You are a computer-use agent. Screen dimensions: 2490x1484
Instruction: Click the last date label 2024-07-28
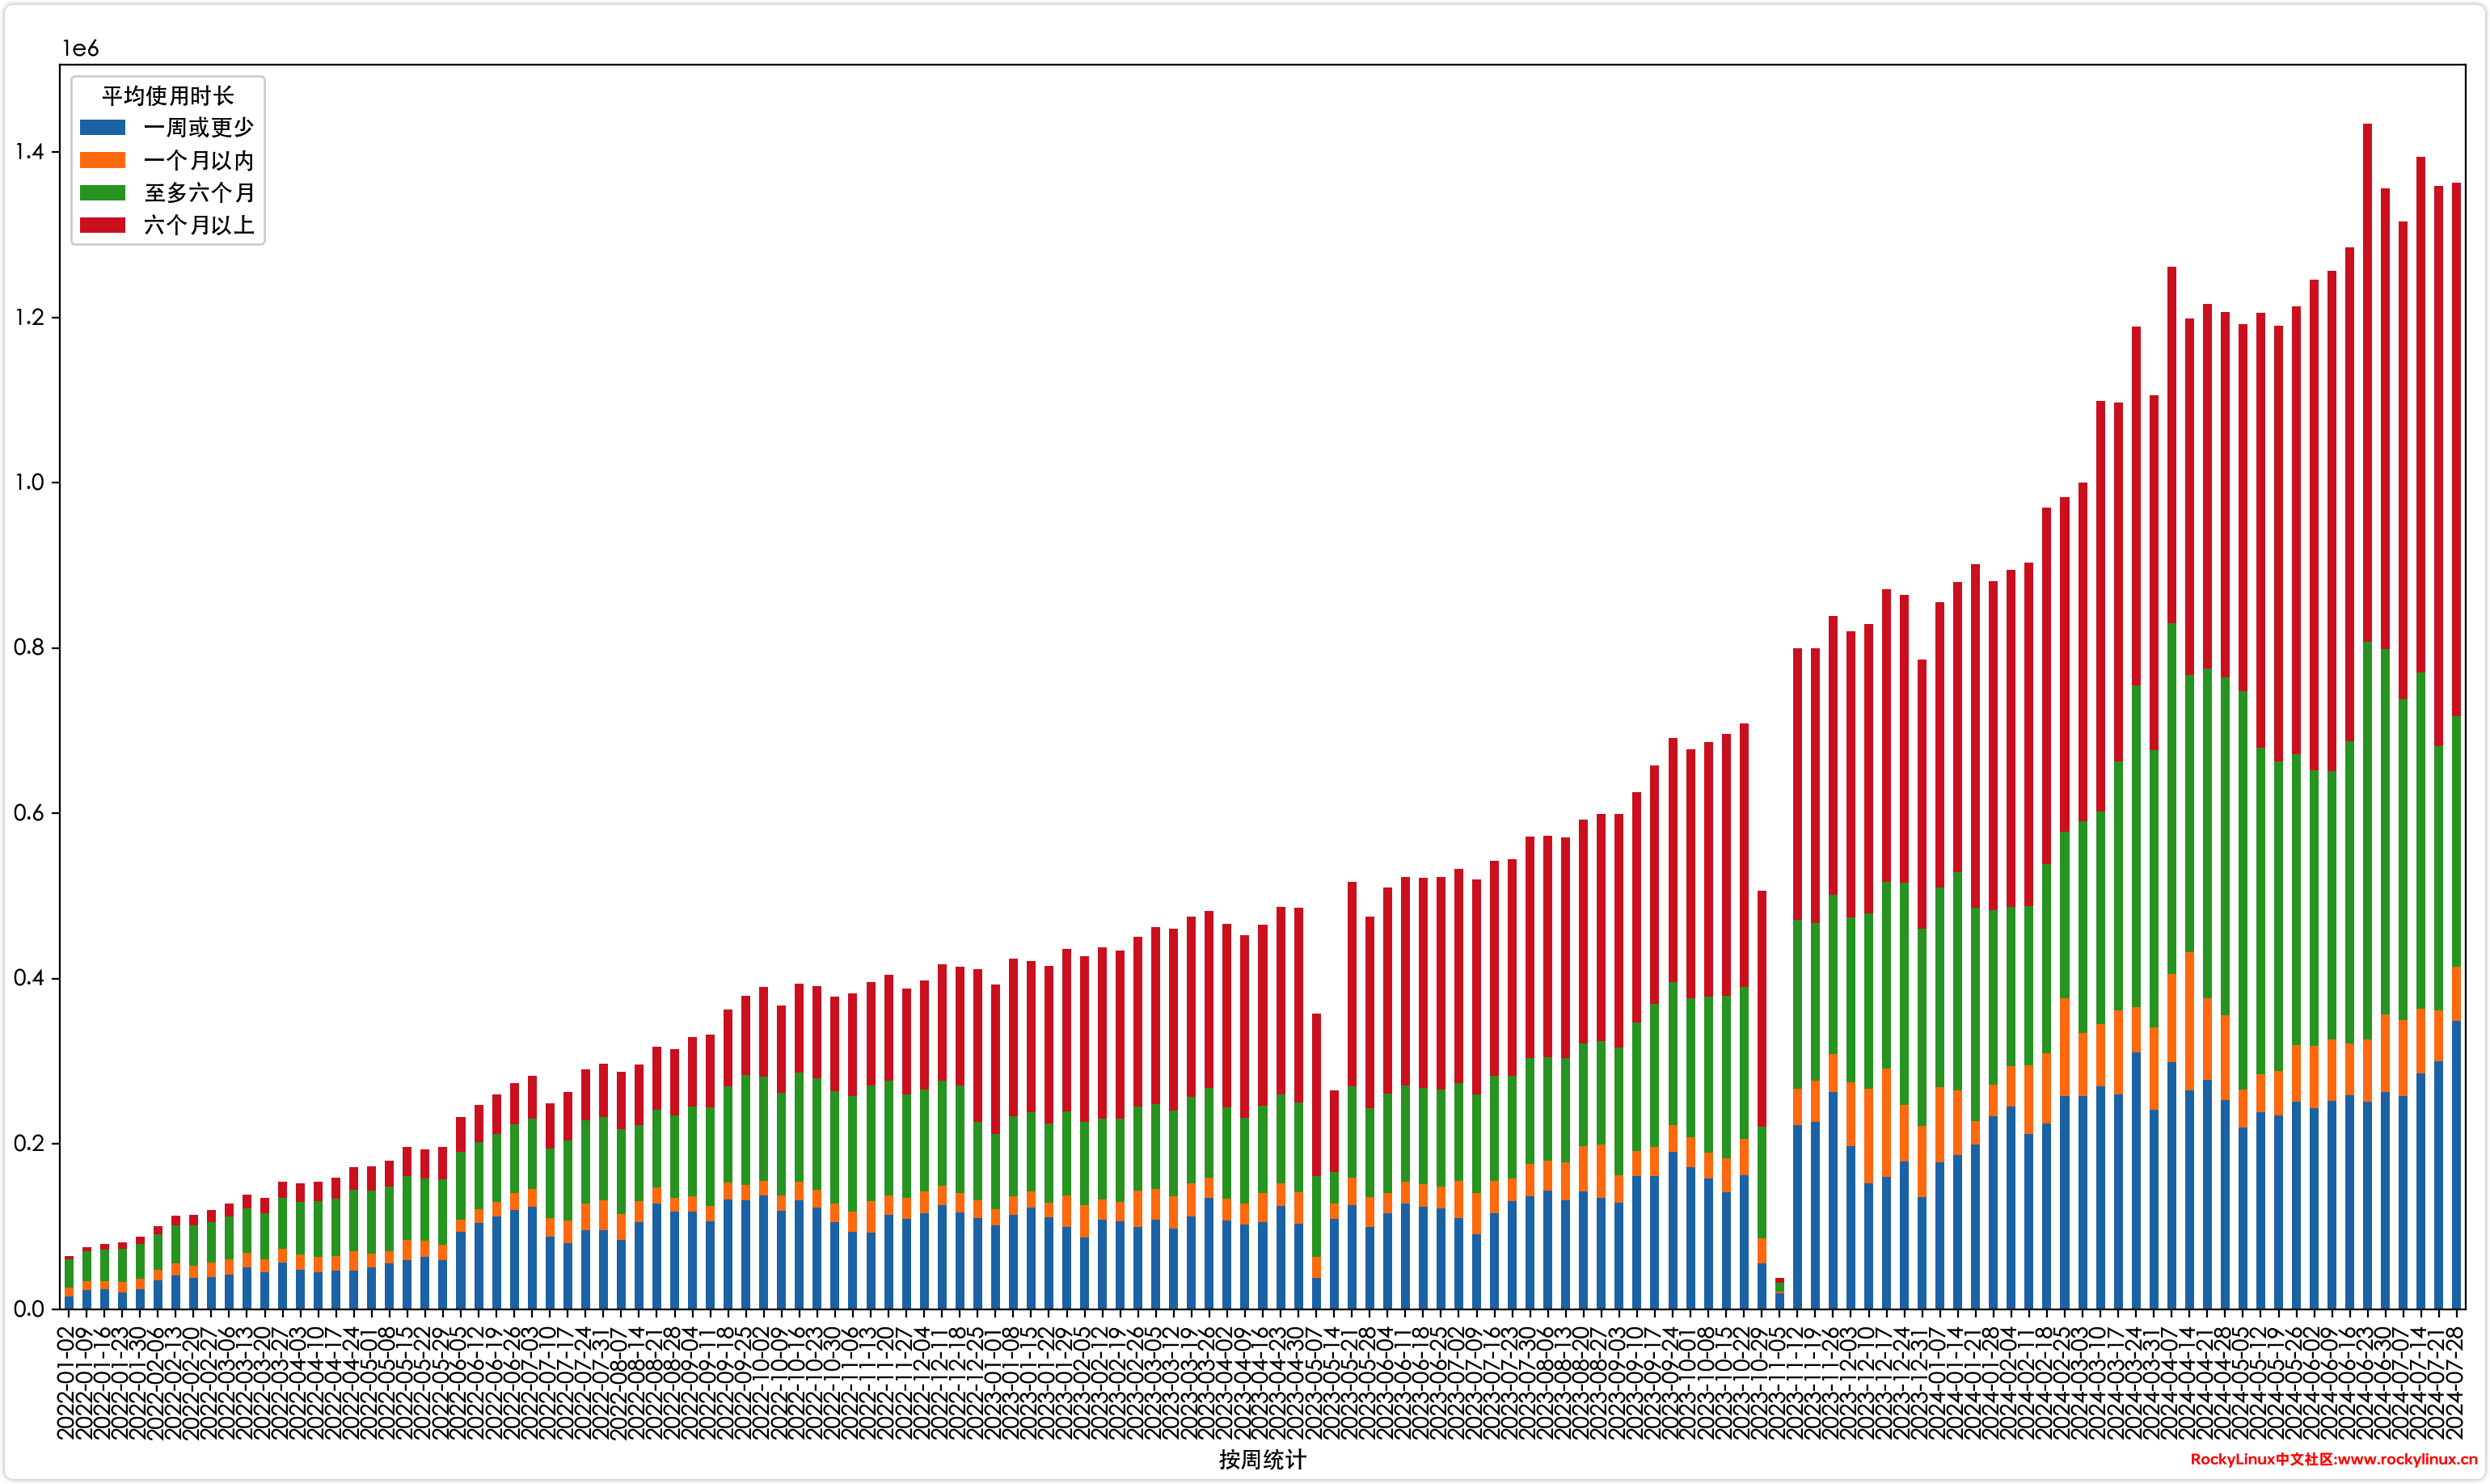pos(2457,1383)
